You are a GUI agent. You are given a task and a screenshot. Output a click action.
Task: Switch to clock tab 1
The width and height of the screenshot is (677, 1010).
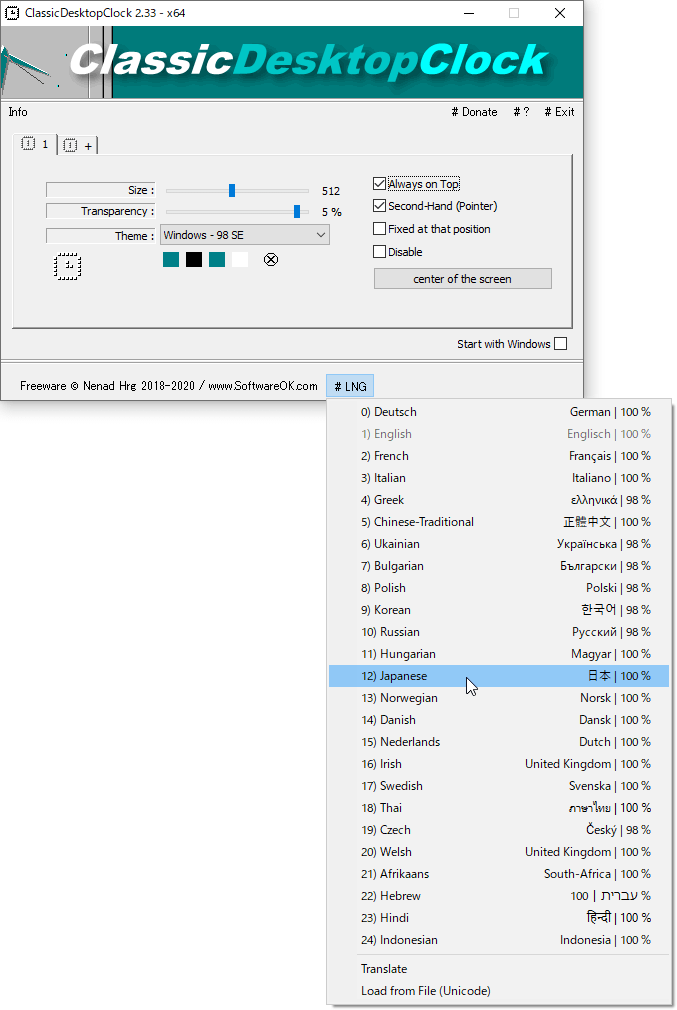[35, 144]
